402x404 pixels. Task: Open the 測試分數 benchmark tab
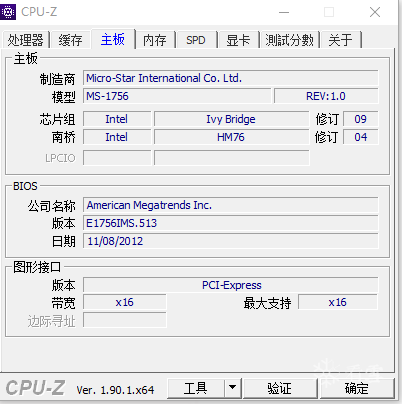click(289, 40)
